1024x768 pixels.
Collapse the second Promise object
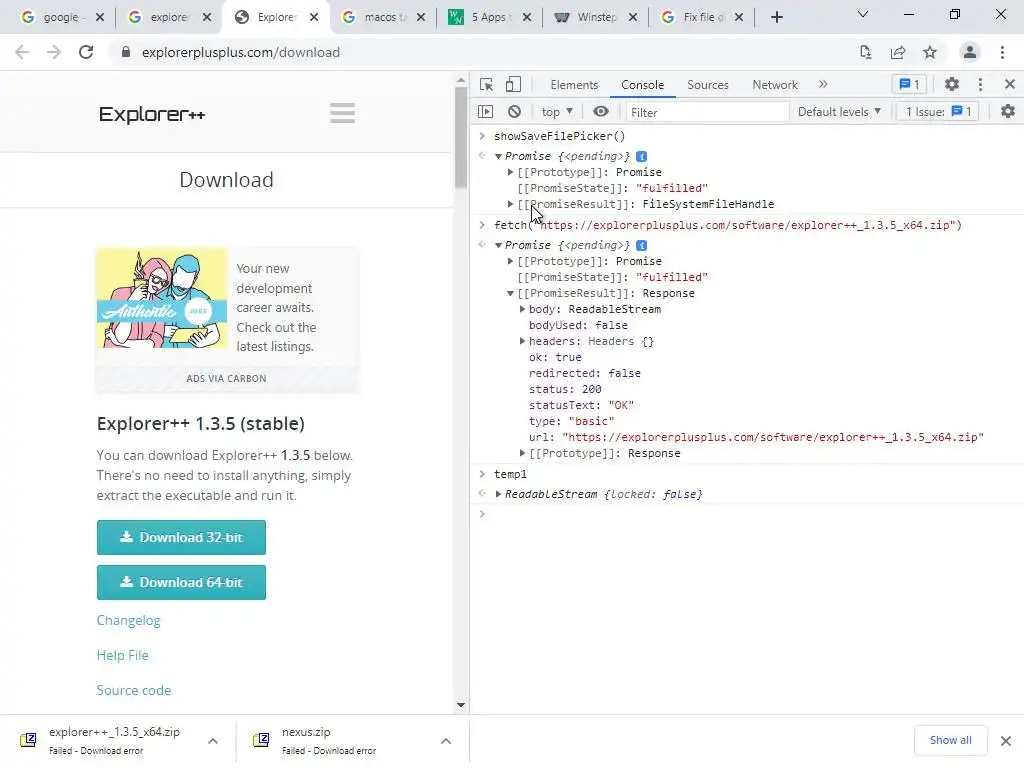tap(498, 246)
